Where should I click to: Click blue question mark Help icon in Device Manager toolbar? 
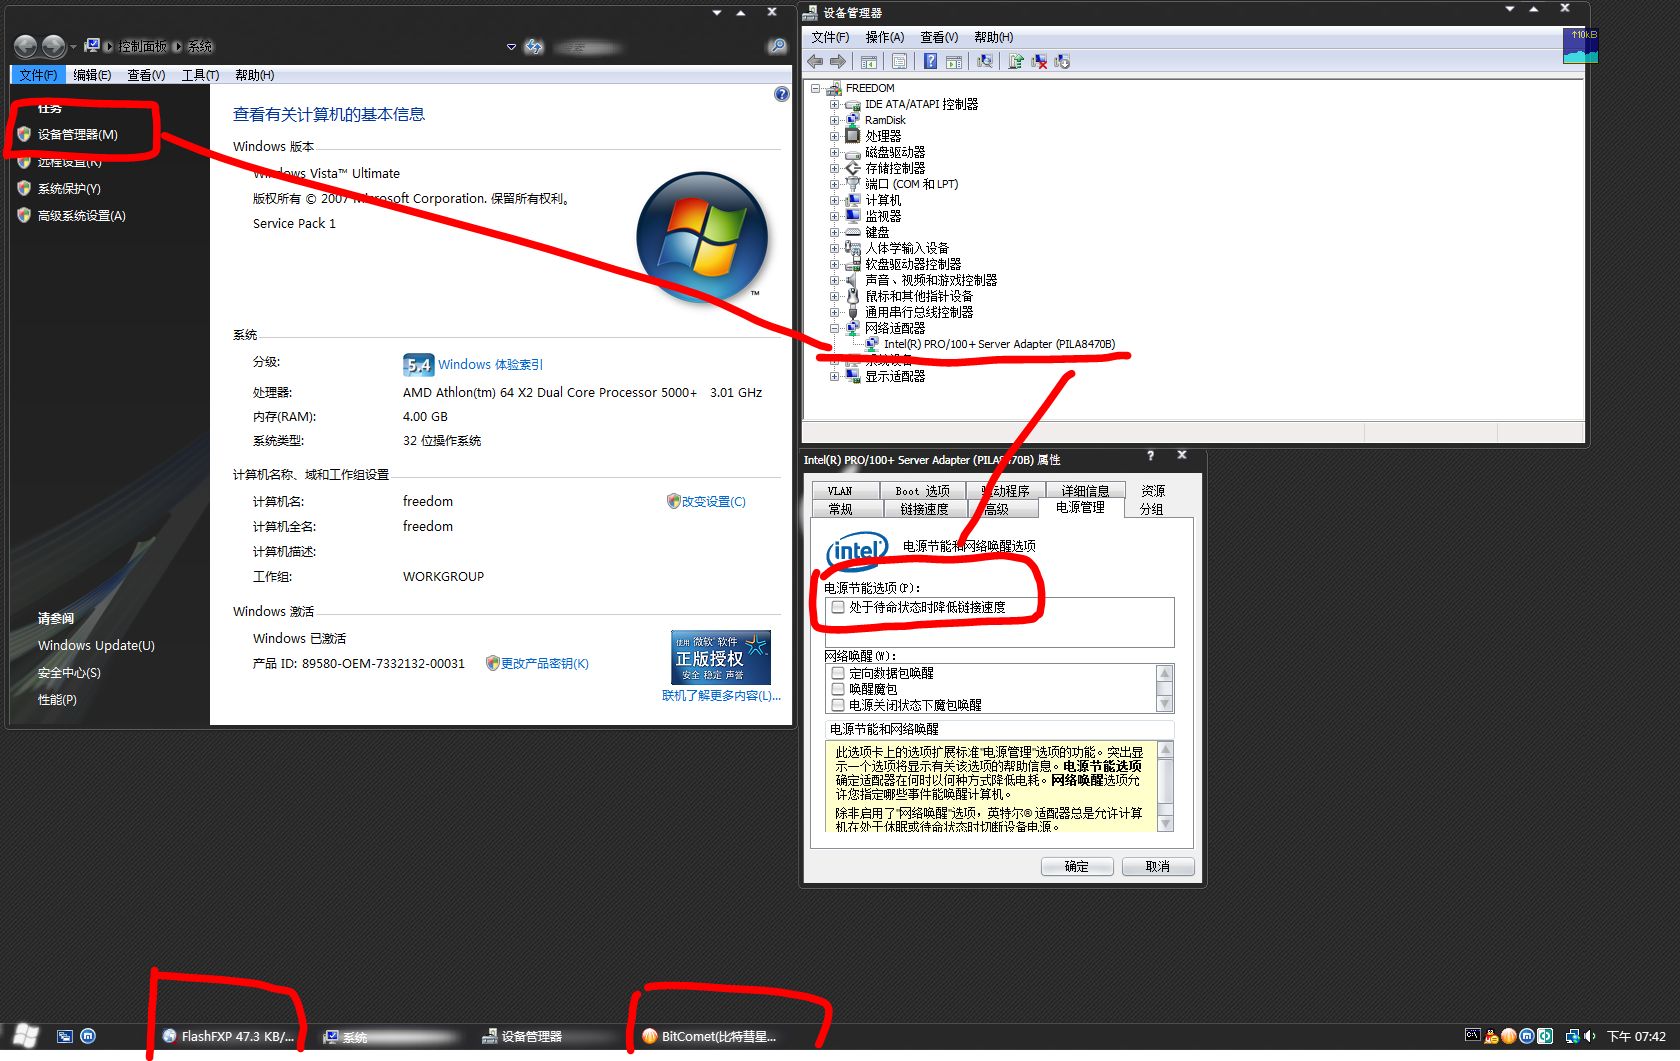click(930, 62)
